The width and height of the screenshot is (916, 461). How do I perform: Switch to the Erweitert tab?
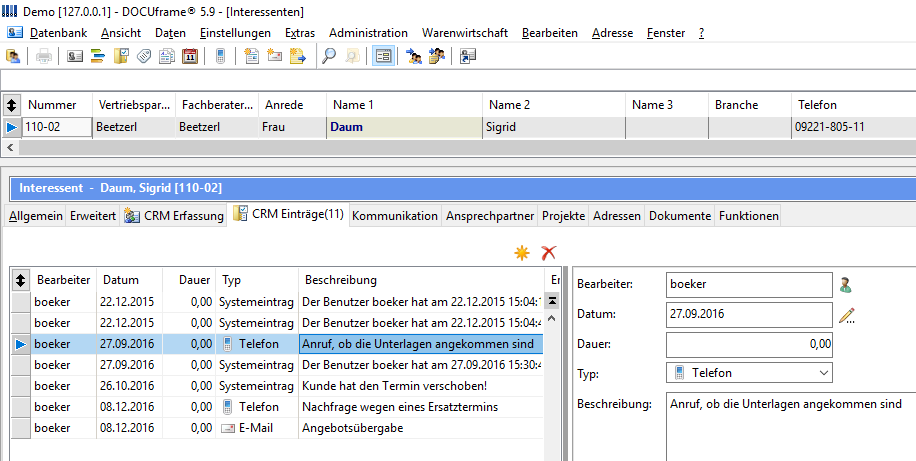tap(93, 216)
